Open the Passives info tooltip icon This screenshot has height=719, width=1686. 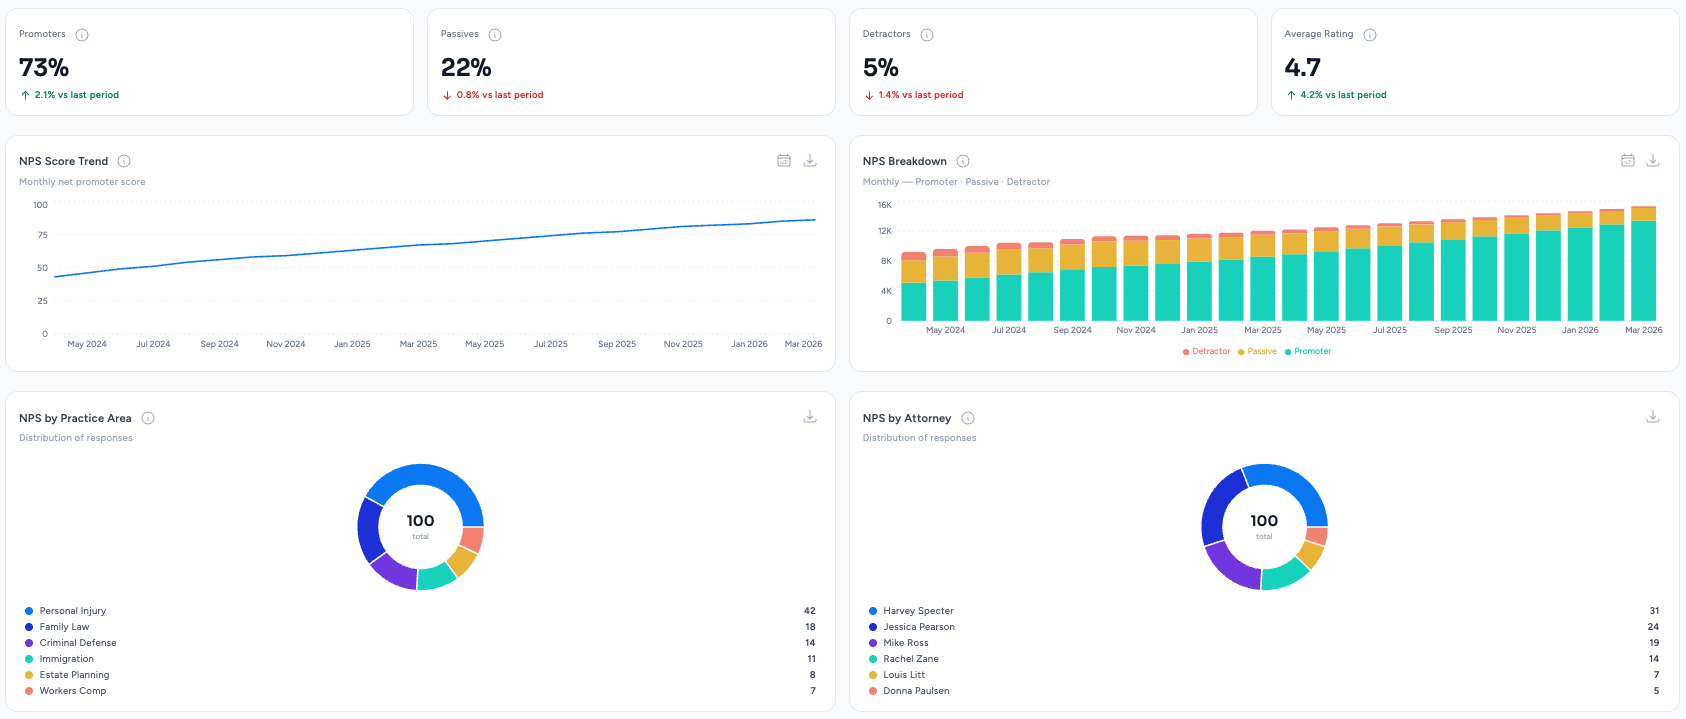(495, 35)
